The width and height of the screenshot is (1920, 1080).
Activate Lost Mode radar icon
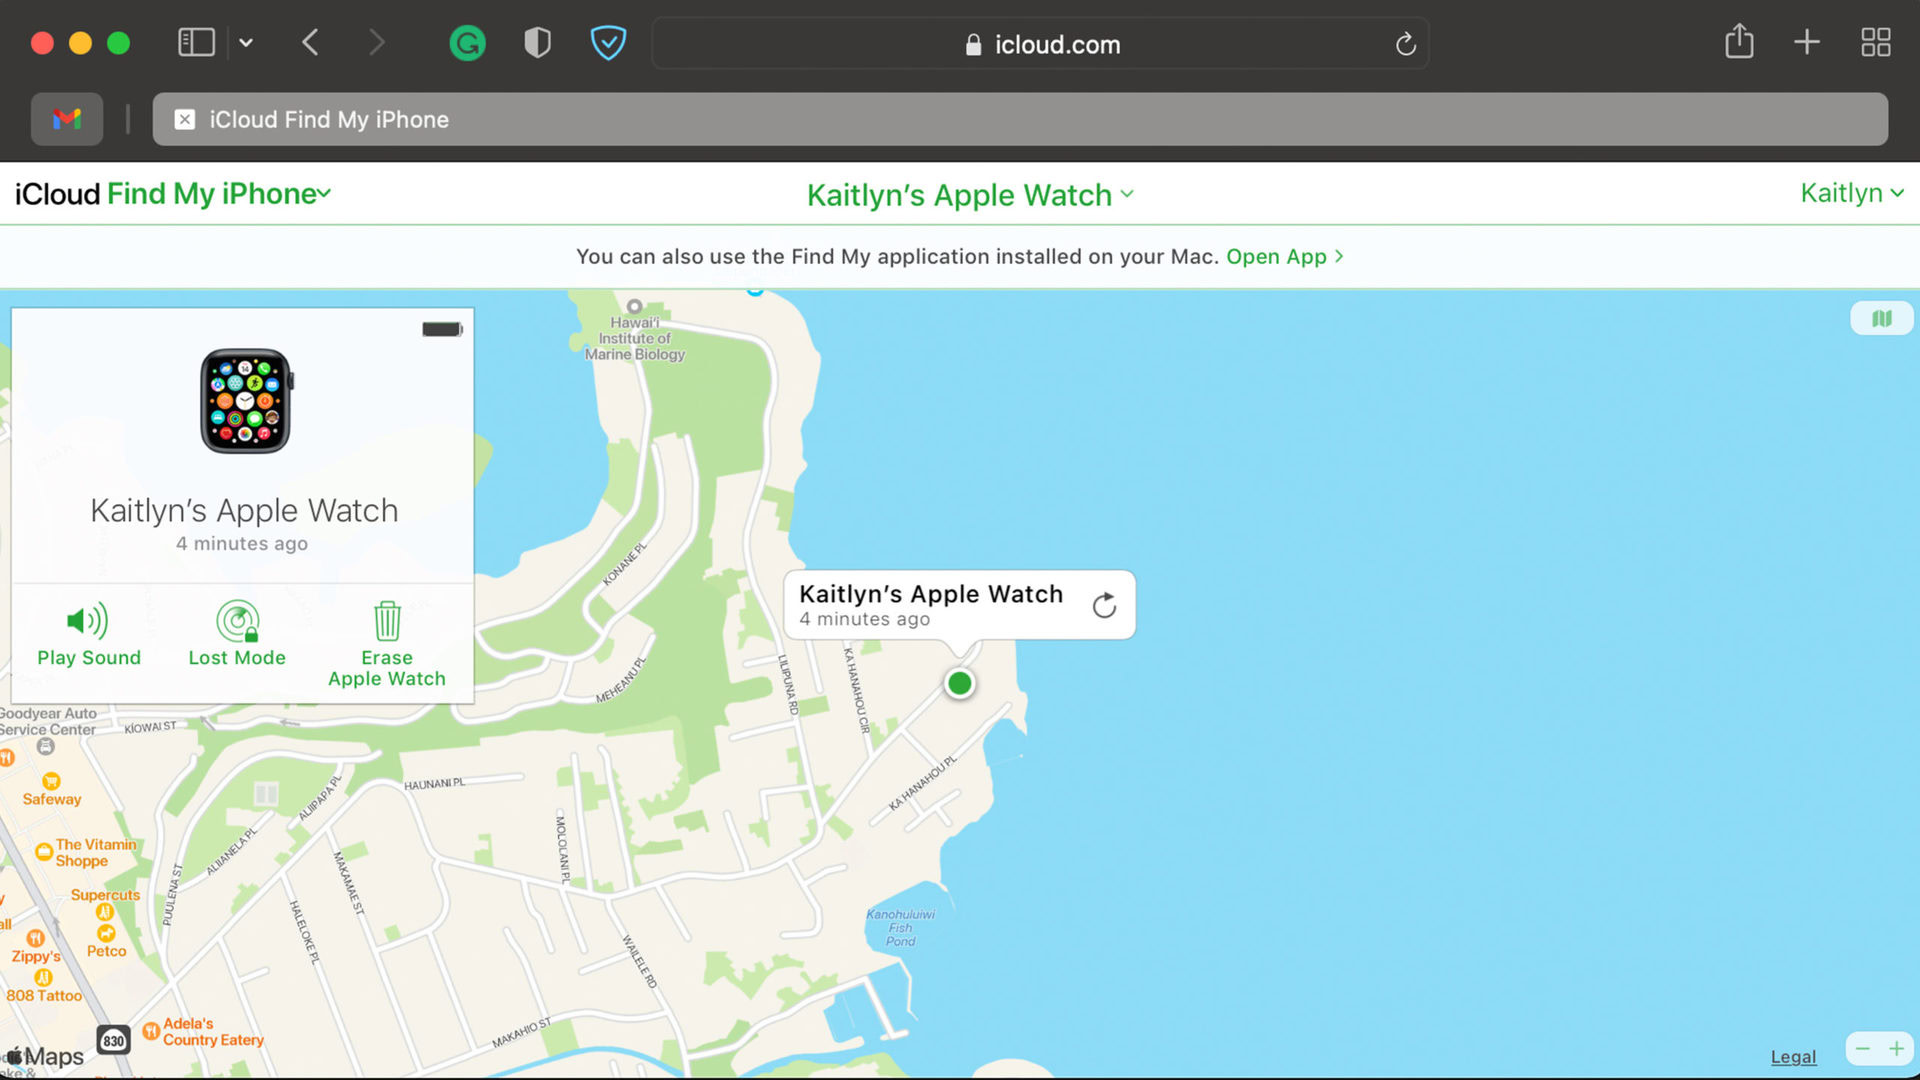[x=237, y=621]
